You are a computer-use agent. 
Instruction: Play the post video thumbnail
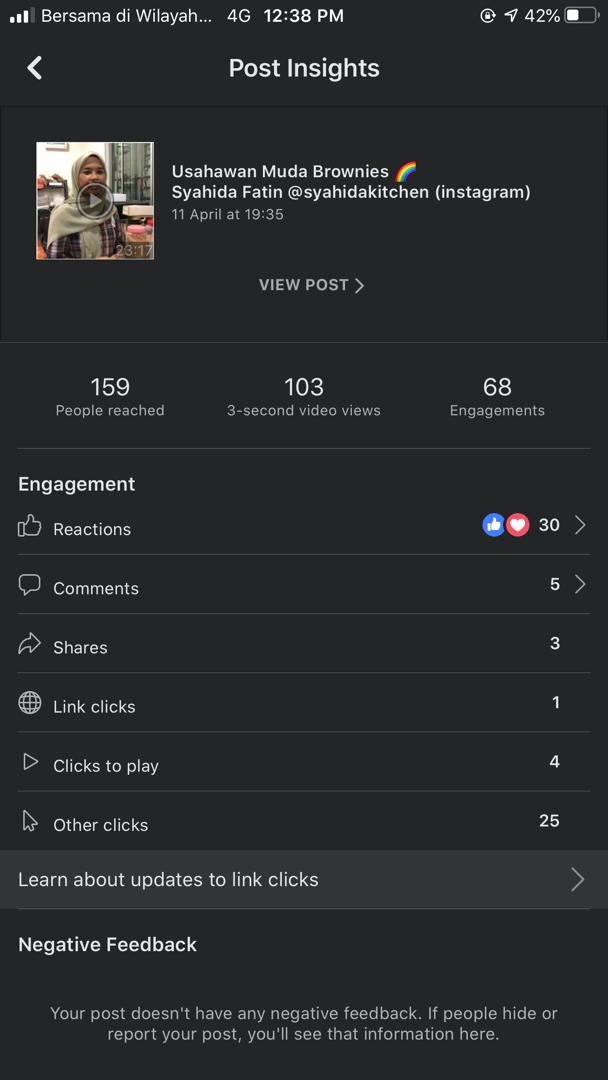click(95, 201)
